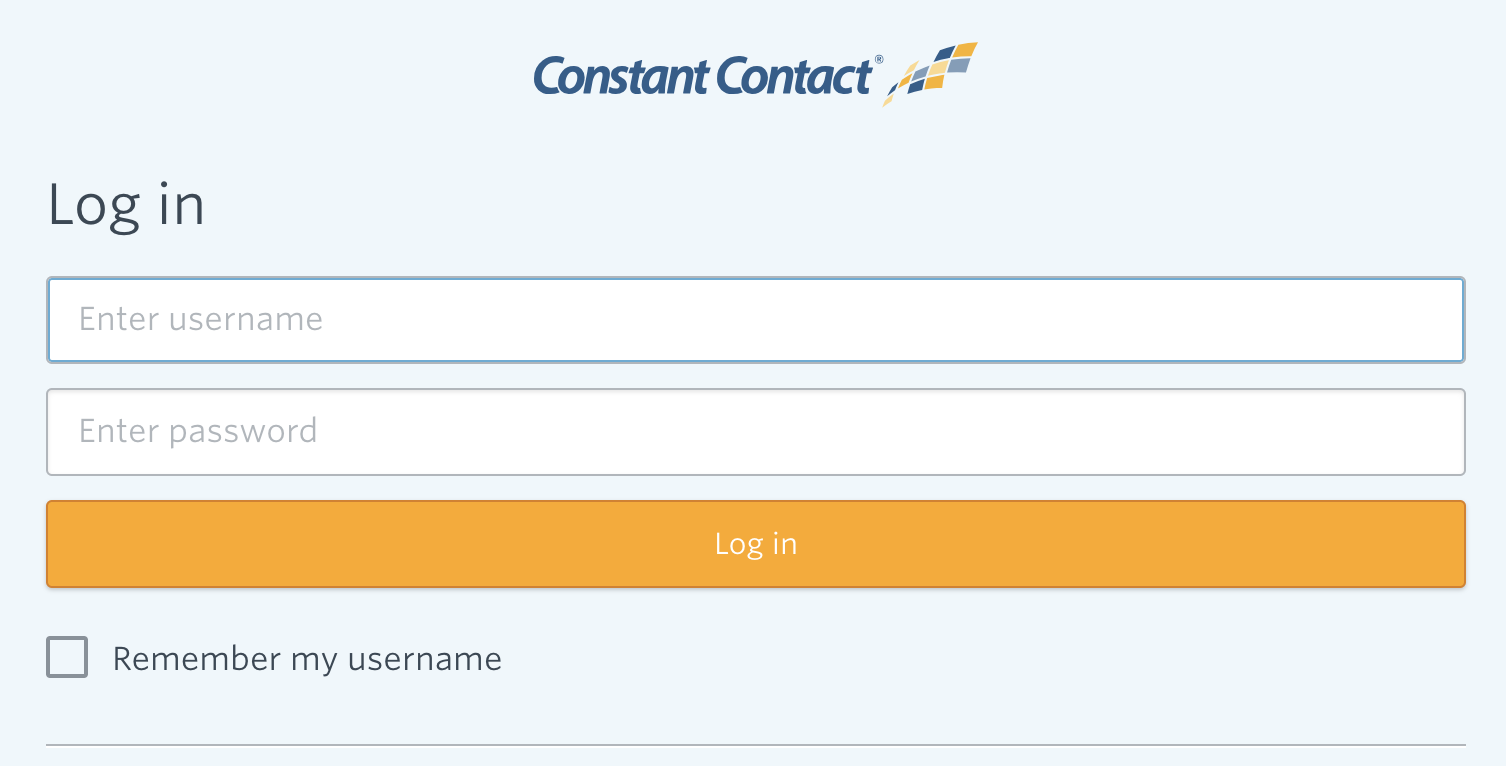Click the gray diamond in the logo graphic

pyautogui.click(x=958, y=66)
